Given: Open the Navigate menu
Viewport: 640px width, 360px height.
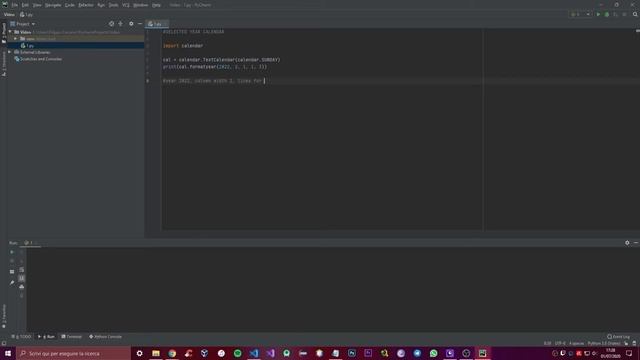Looking at the screenshot, I should (53, 5).
